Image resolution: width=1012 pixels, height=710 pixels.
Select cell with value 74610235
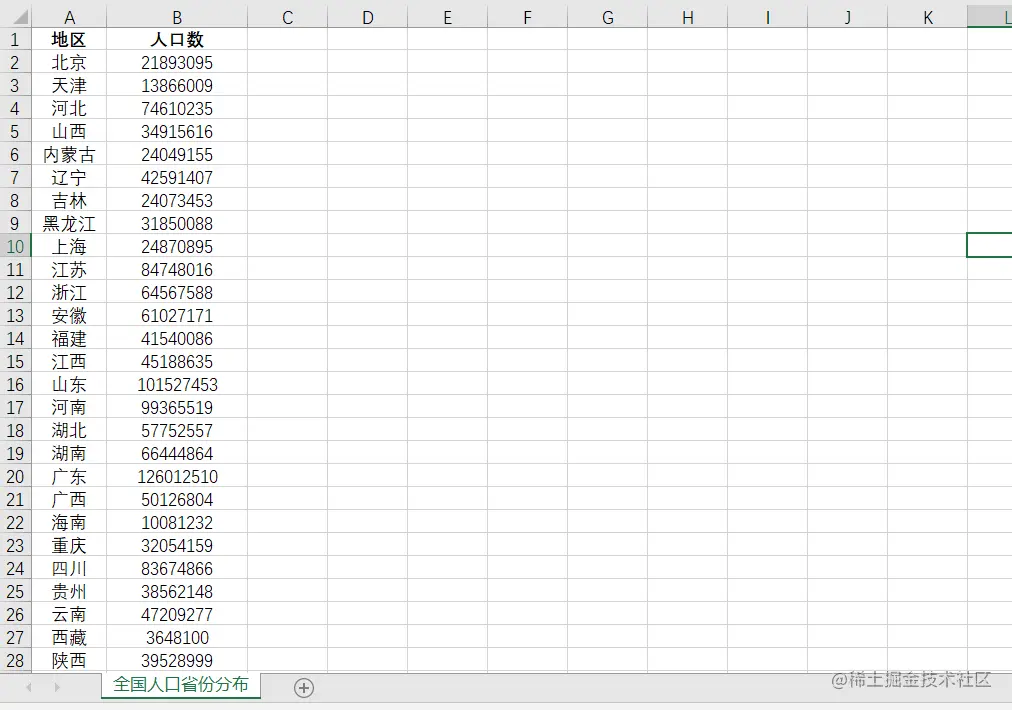[177, 108]
